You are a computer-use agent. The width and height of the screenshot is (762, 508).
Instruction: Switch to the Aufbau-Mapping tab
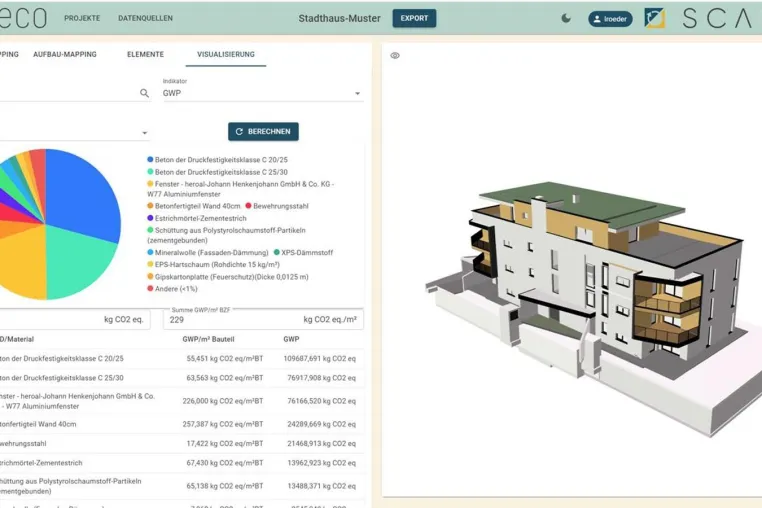(65, 54)
